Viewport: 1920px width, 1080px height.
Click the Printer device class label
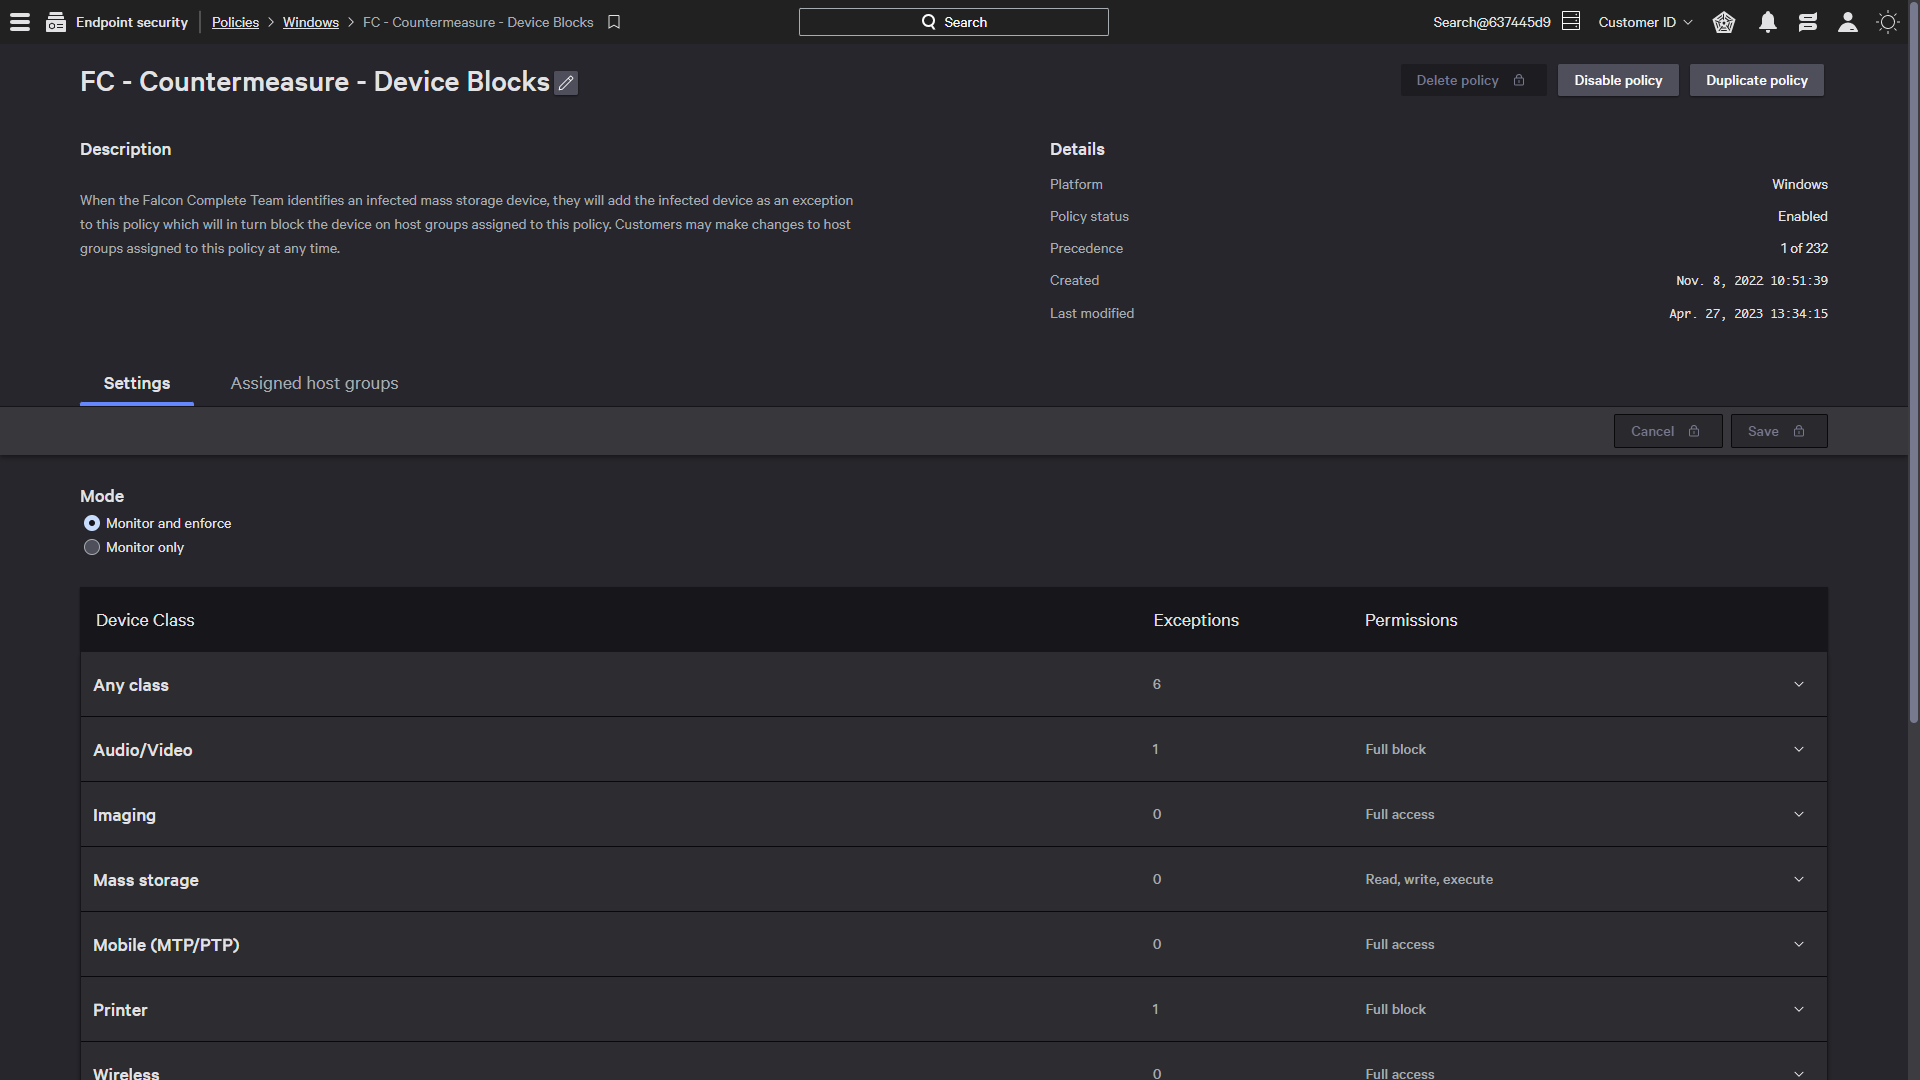120,1010
